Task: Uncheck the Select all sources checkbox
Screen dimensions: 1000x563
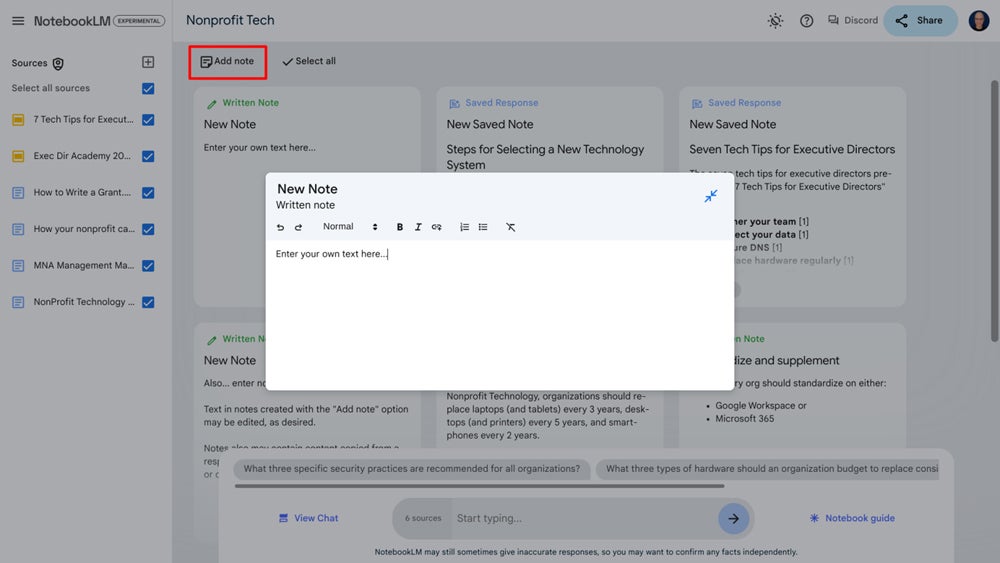Action: (148, 89)
